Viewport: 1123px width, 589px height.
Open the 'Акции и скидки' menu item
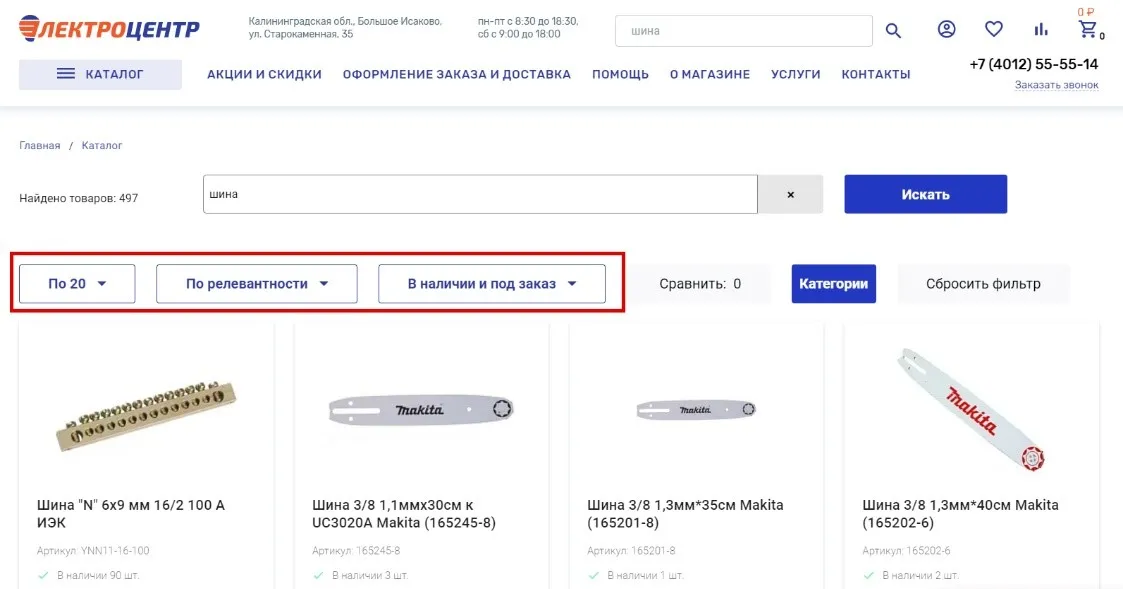click(x=264, y=73)
